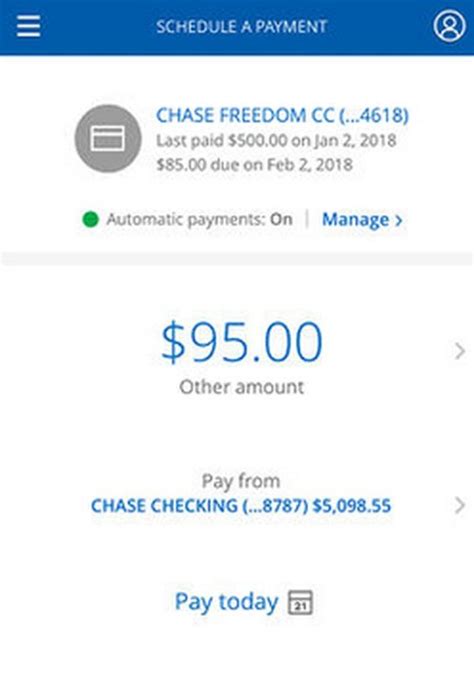The image size is (474, 682).
Task: Choose the Other amount label
Action: (242, 387)
